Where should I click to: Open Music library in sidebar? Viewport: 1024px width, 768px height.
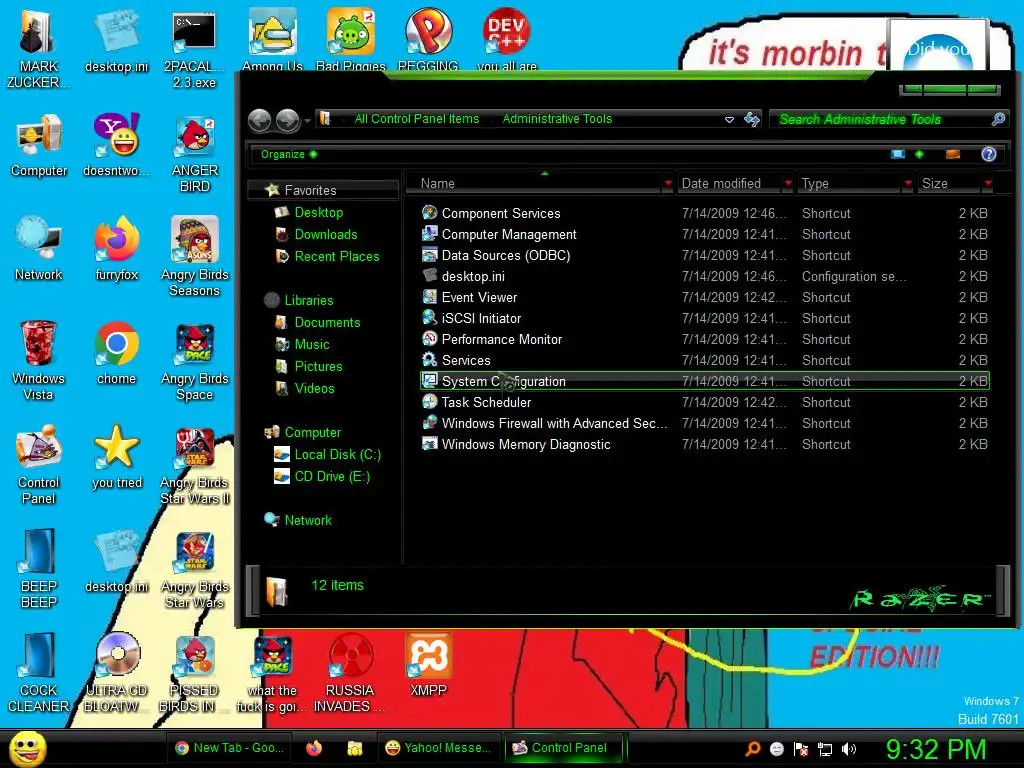tap(312, 344)
